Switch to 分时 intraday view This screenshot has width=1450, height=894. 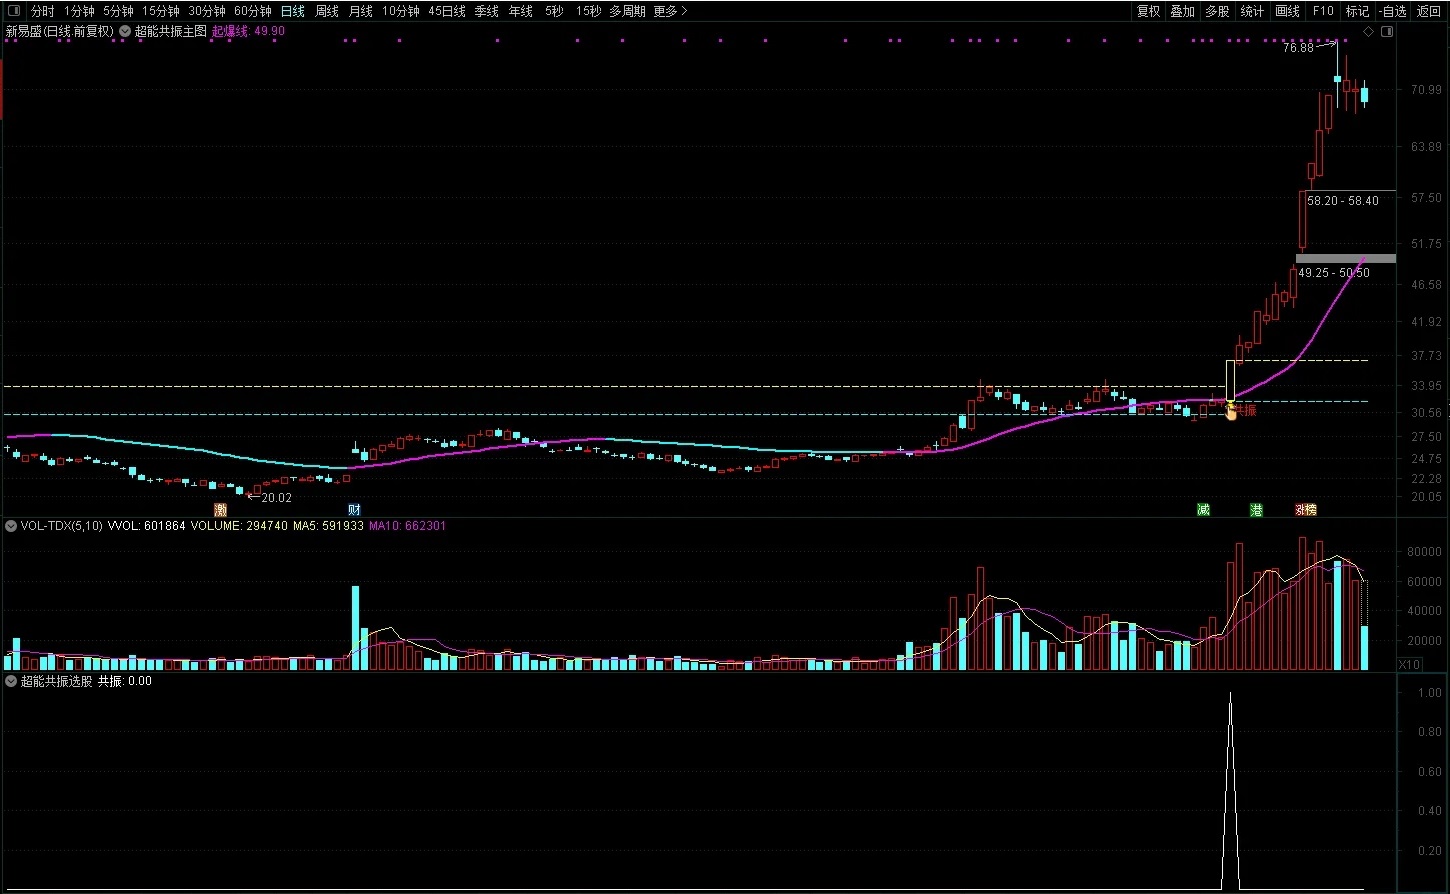pos(42,11)
